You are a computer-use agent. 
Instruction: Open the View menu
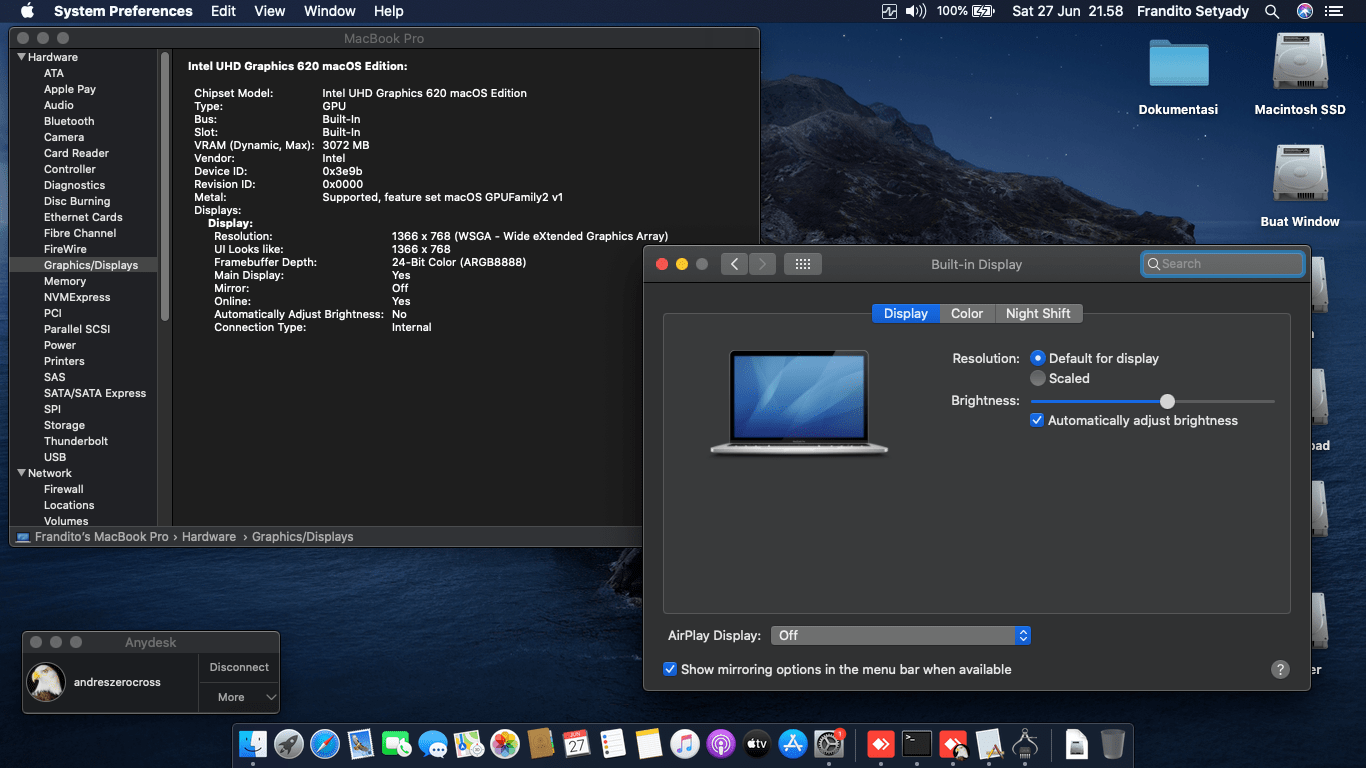[x=270, y=11]
